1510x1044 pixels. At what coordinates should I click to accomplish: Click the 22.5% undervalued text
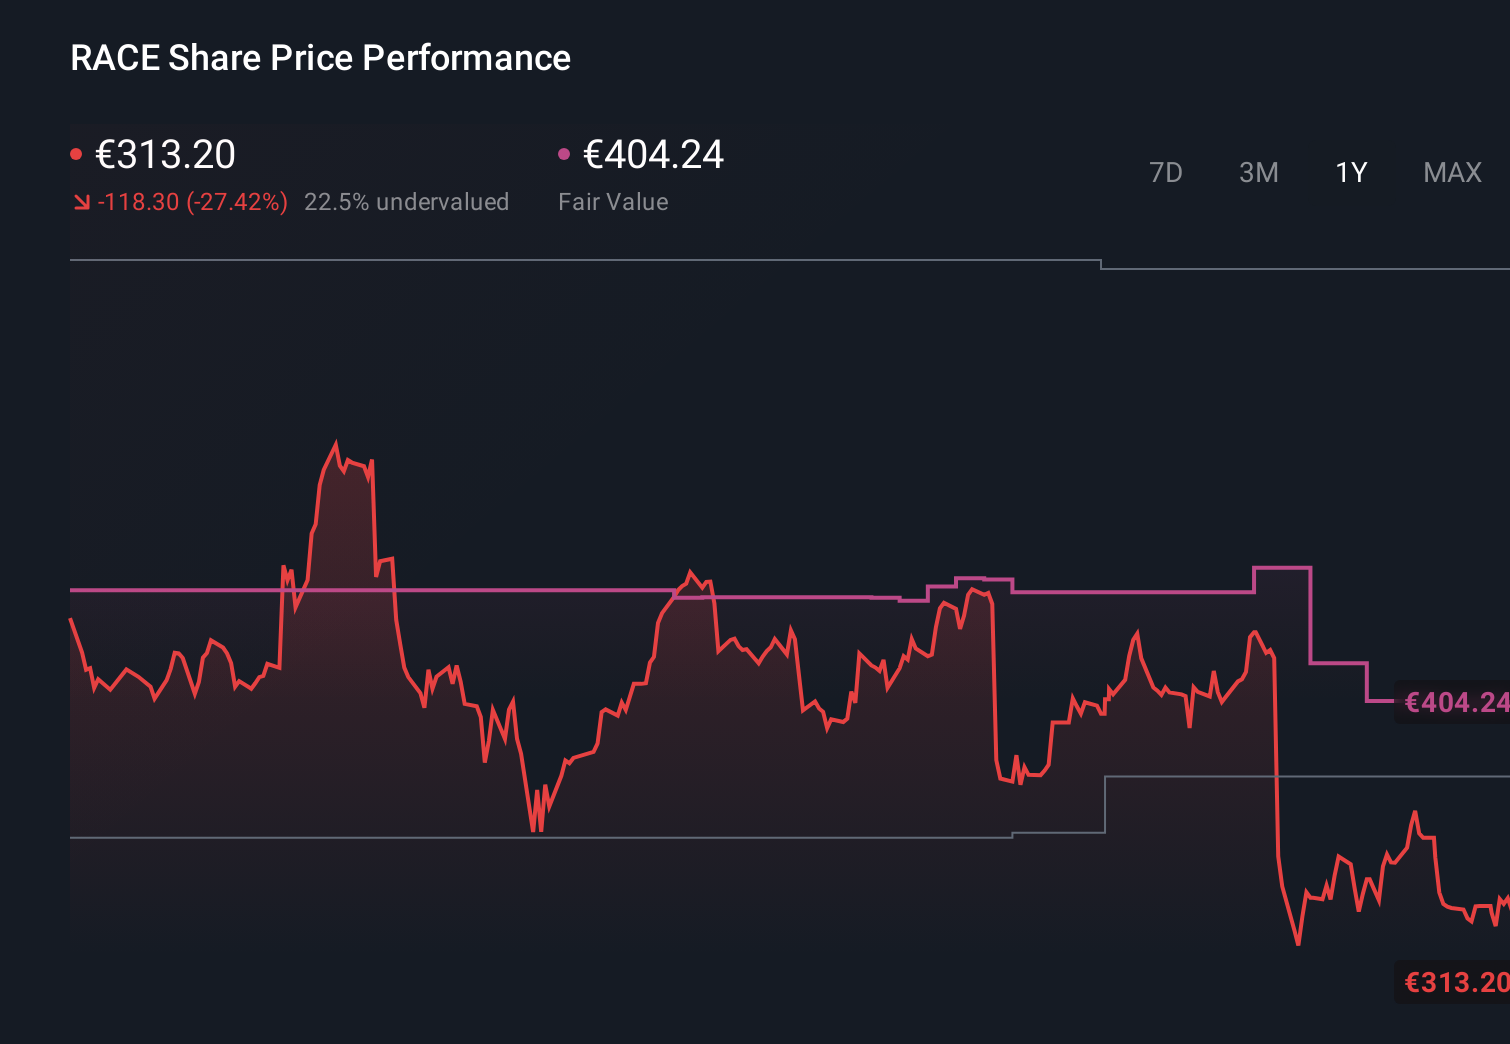[407, 202]
